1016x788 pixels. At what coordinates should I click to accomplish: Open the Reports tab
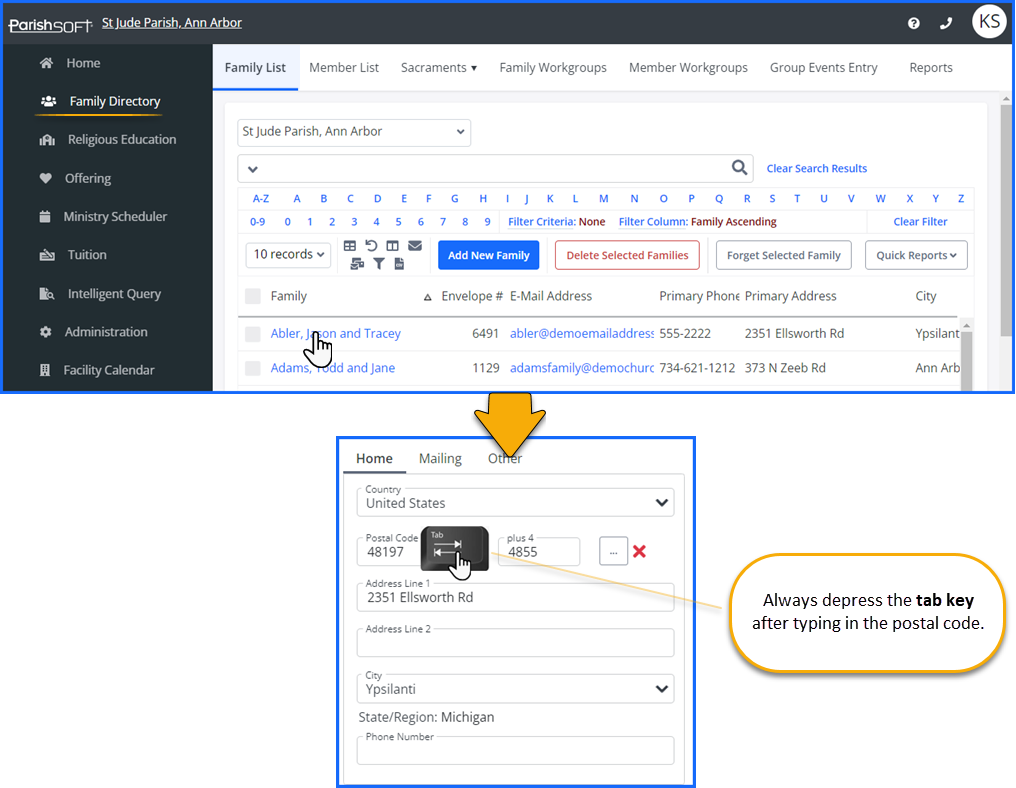coord(930,68)
